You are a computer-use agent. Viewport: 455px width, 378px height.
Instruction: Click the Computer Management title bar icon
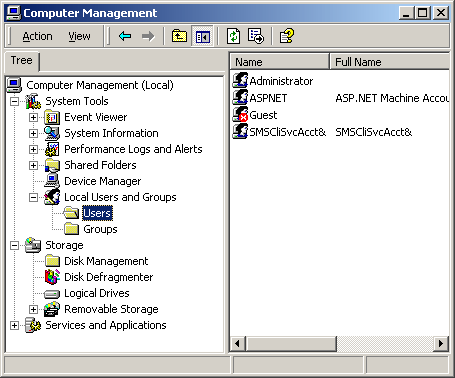(x=13, y=13)
